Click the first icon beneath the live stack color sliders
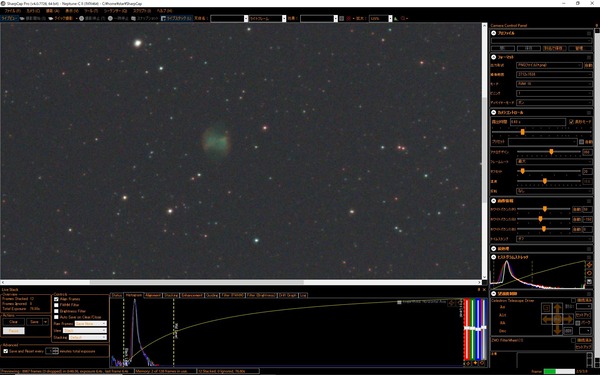600x375 pixels. click(467, 363)
